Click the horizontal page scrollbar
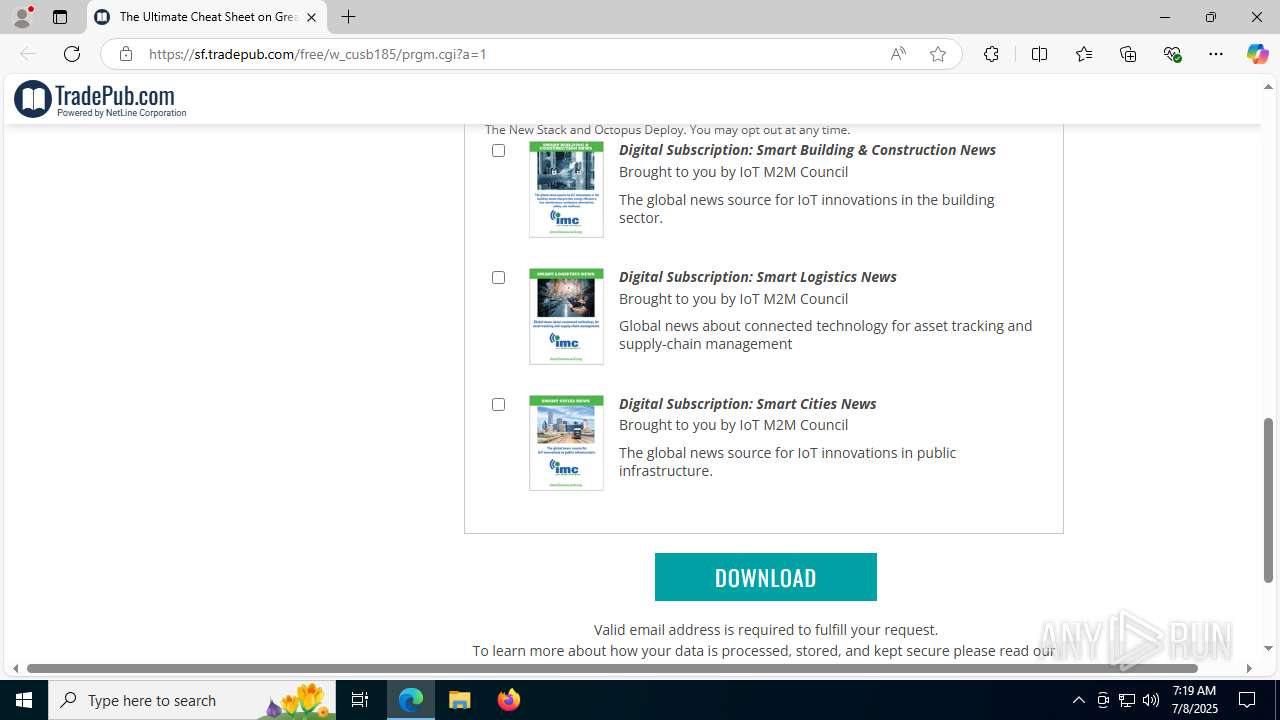This screenshot has height=720, width=1280. (x=612, y=668)
